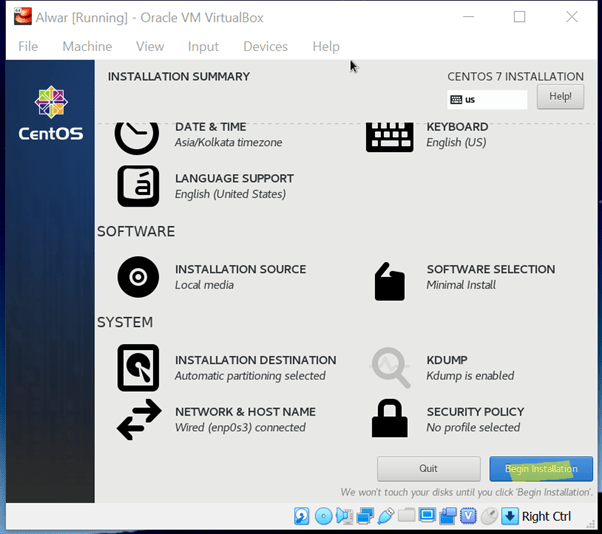Click the USB devices status bar icon
The width and height of the screenshot is (602, 534).
click(x=385, y=516)
